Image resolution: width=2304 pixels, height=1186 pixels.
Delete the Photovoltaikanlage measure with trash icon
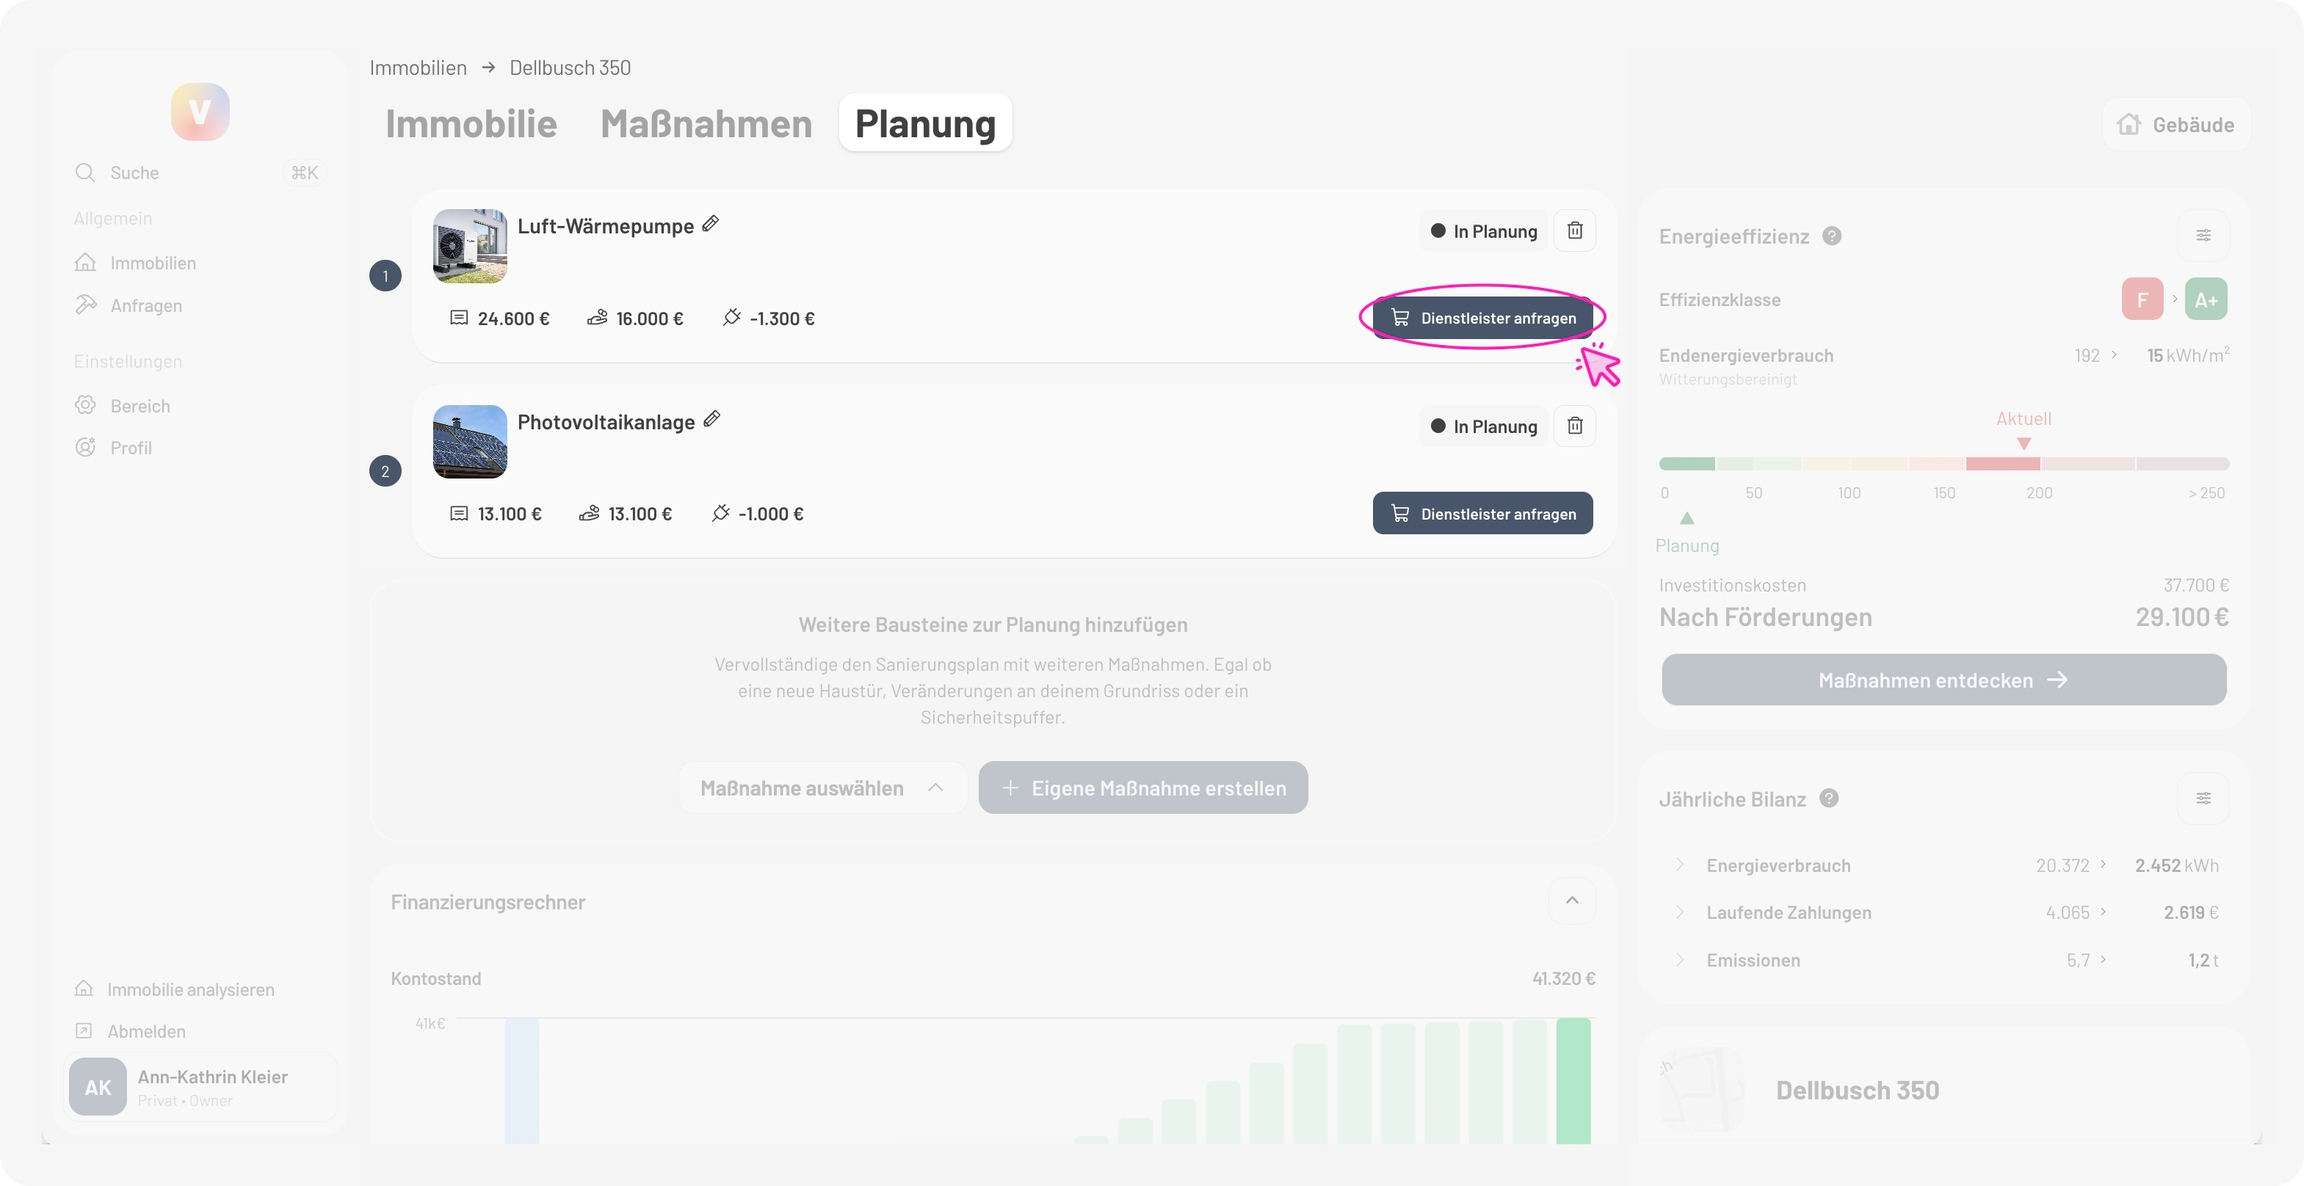pos(1575,426)
